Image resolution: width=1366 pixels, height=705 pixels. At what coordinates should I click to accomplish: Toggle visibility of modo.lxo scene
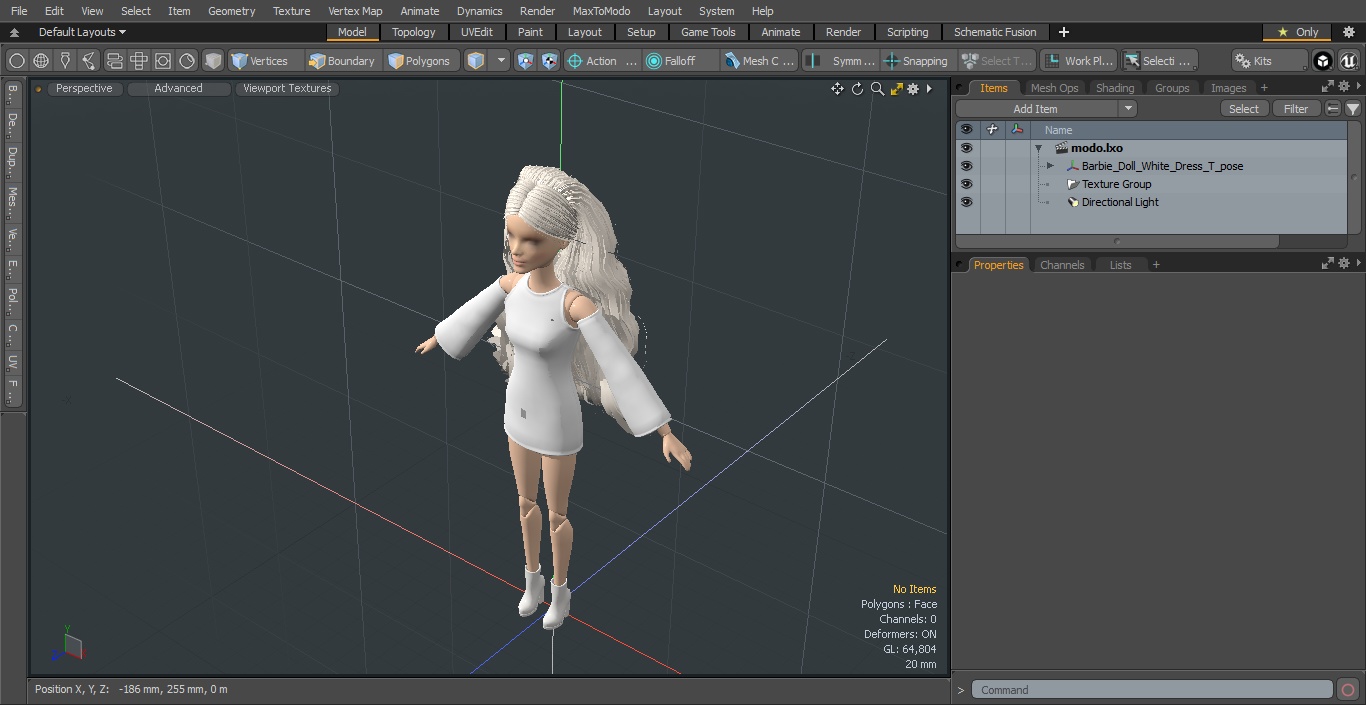click(966, 148)
